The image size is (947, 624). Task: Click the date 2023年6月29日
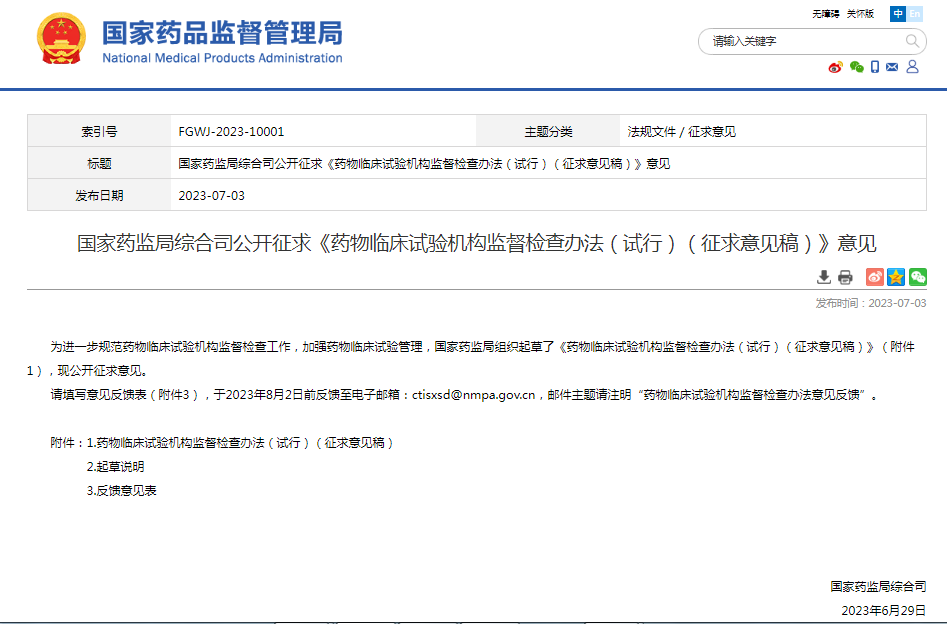tap(884, 610)
